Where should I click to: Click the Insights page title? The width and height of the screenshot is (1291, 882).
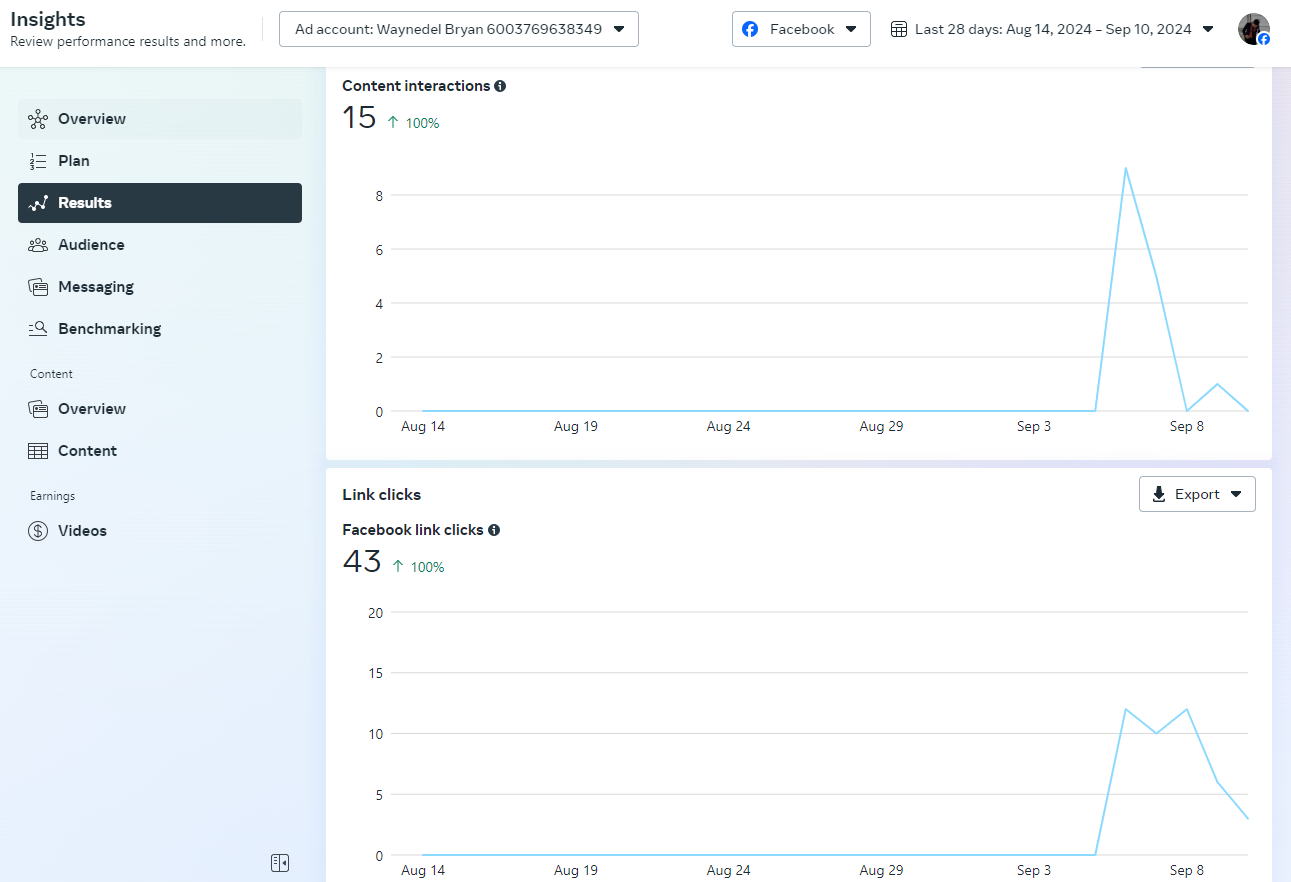click(48, 19)
